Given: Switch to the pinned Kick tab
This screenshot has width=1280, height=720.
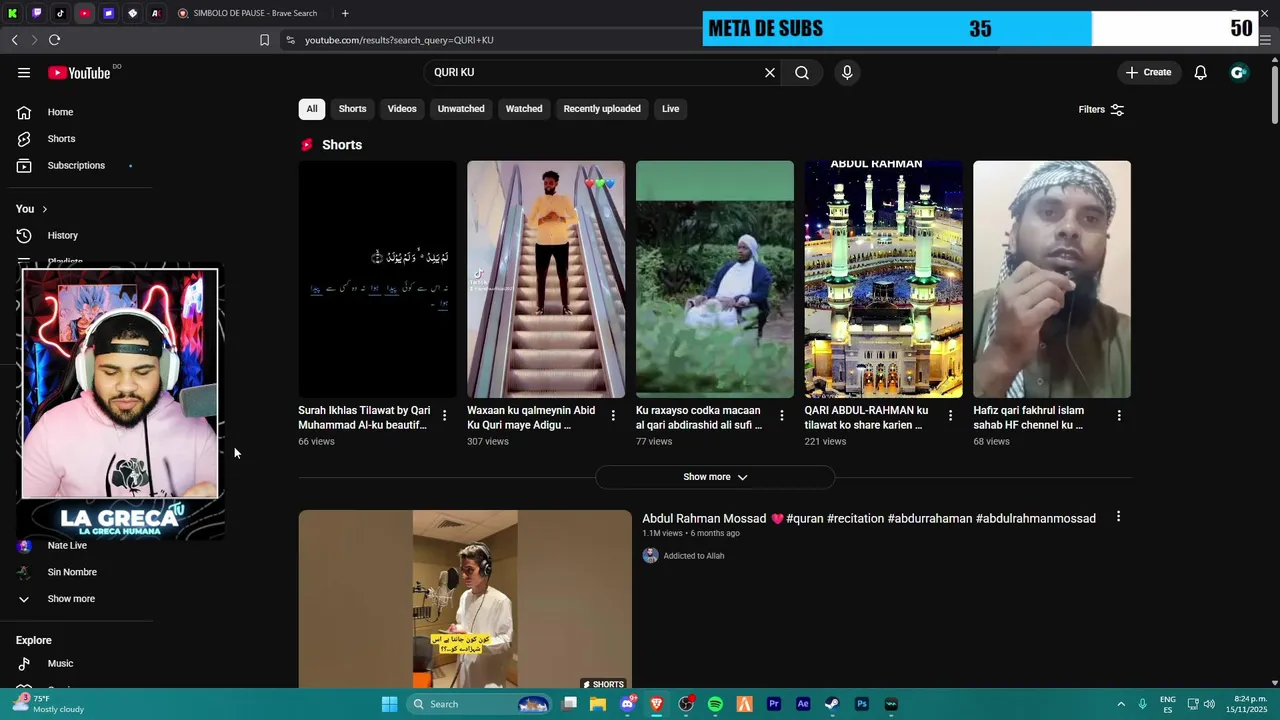Looking at the screenshot, I should (13, 13).
